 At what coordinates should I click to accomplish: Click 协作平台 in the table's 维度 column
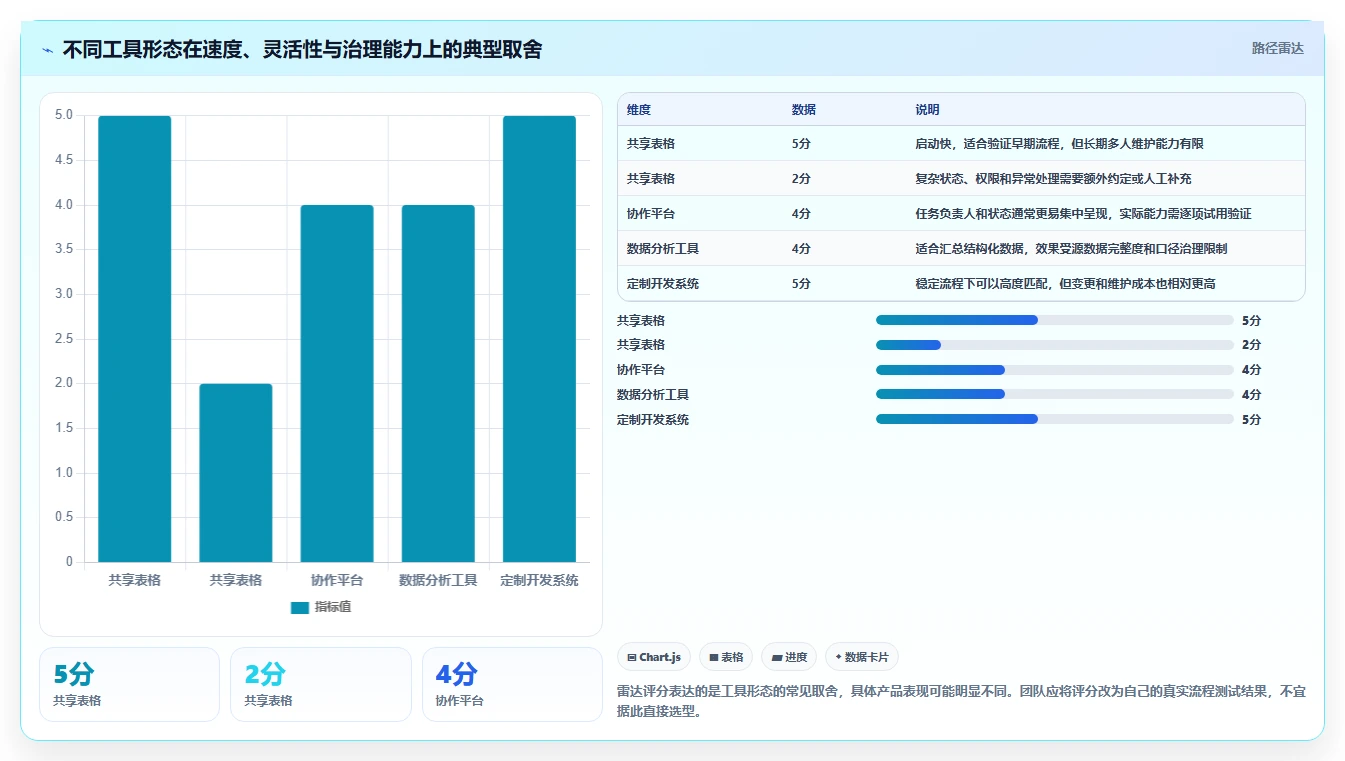pos(651,214)
